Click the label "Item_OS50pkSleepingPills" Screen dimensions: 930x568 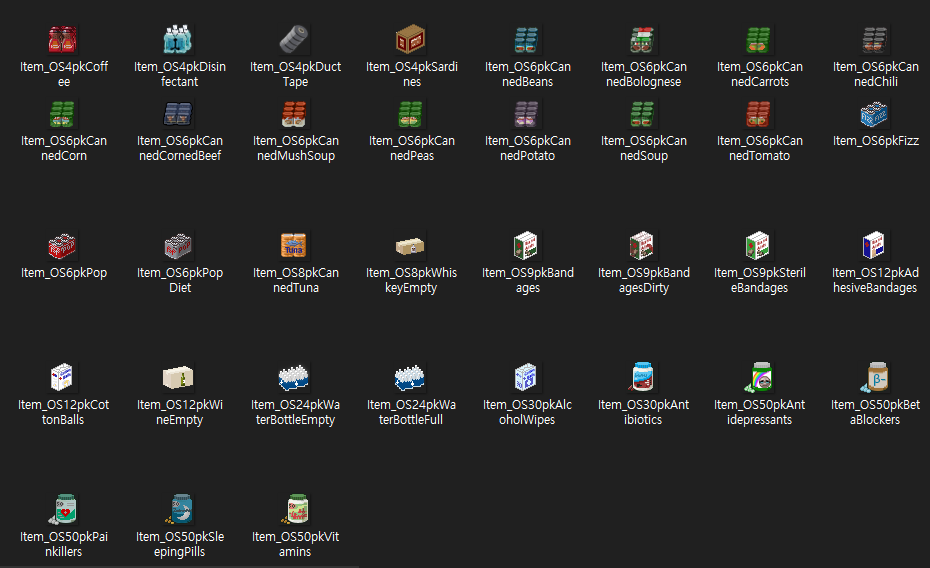click(x=180, y=544)
